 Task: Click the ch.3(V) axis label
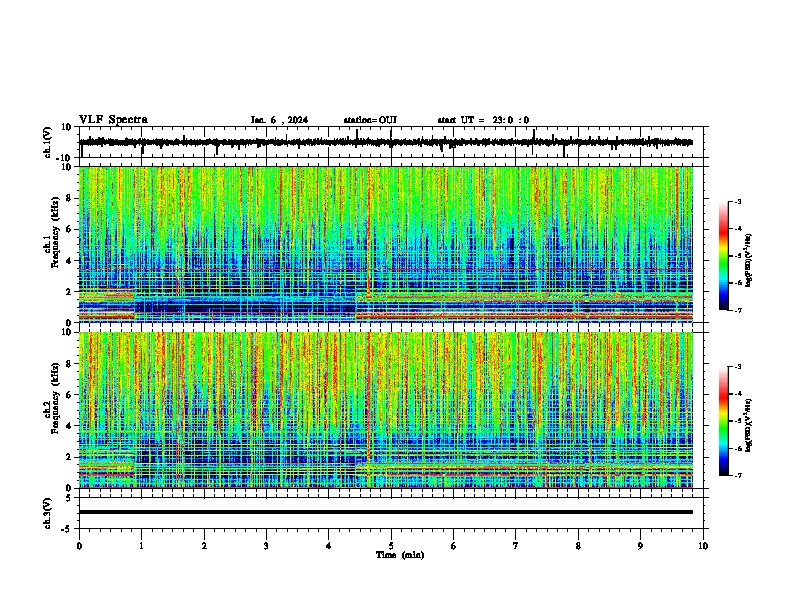coord(48,514)
